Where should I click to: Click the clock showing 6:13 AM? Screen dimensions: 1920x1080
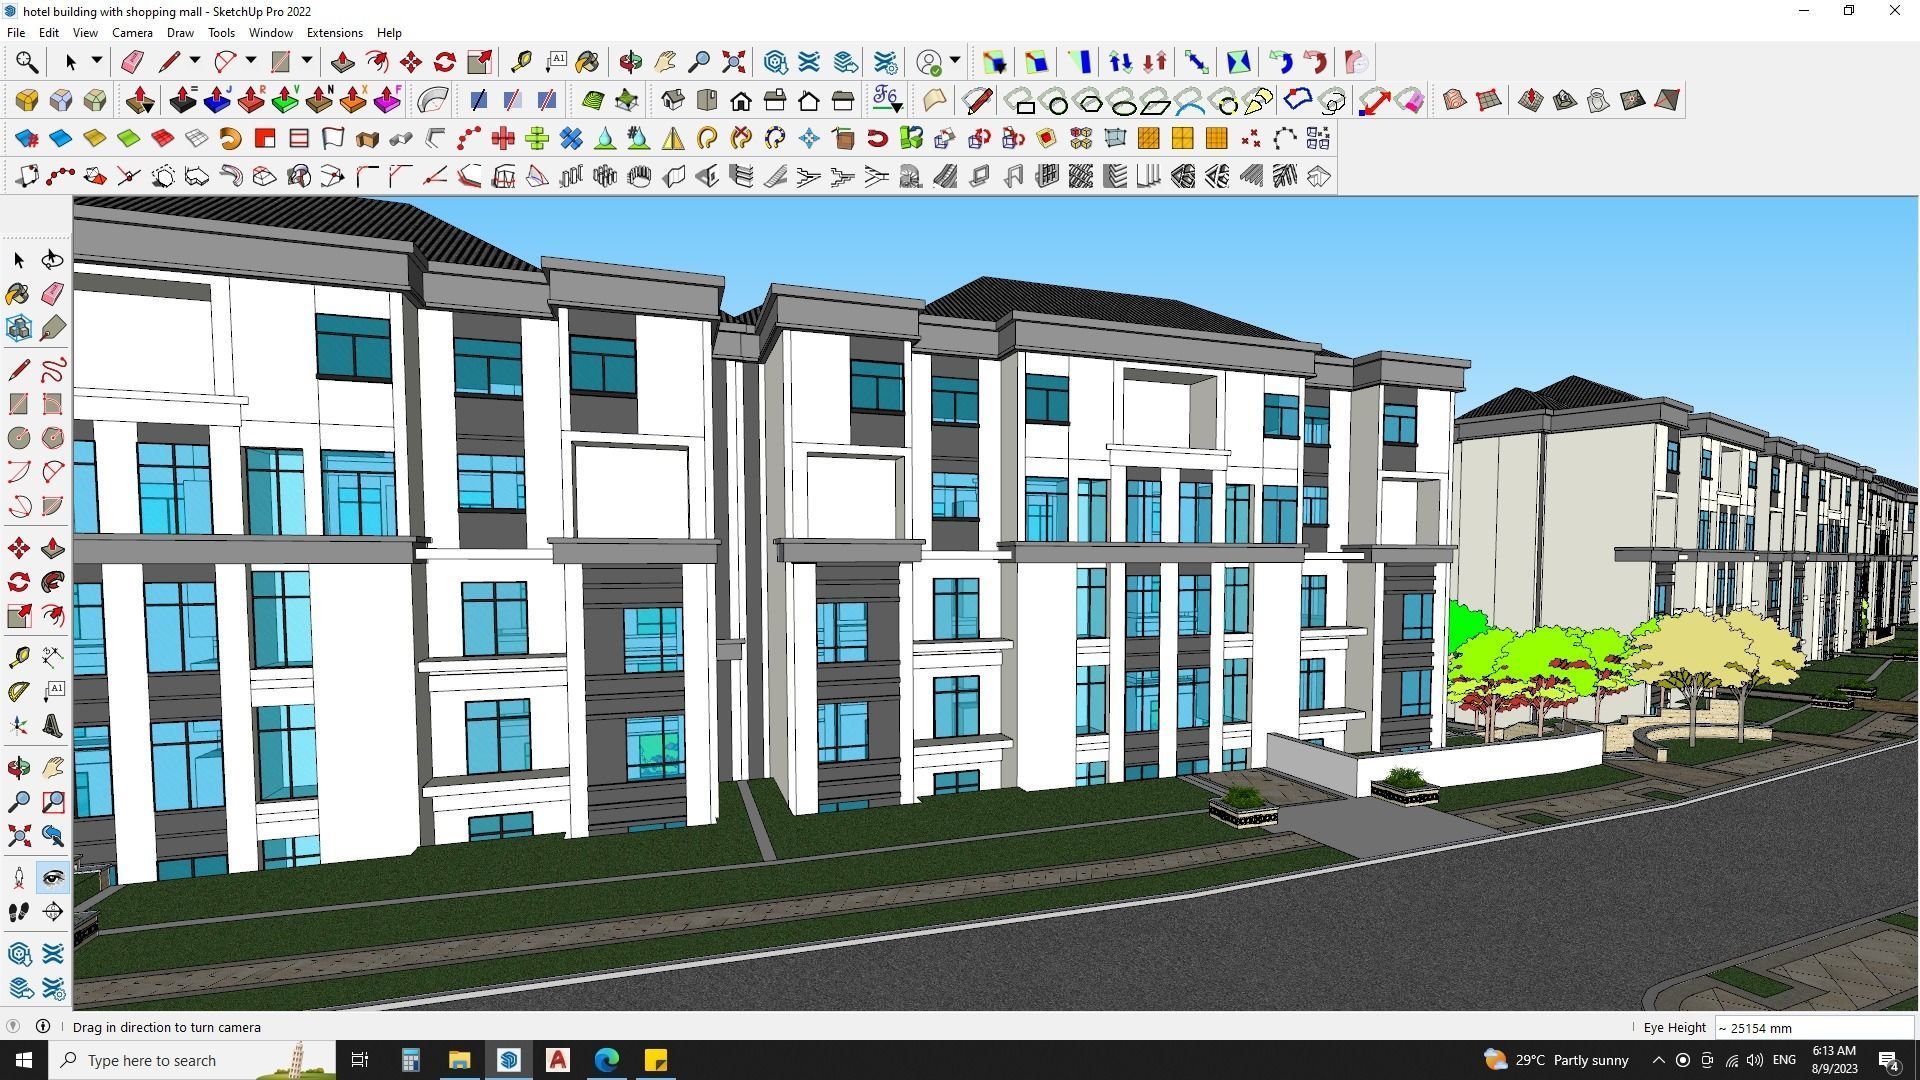(x=1834, y=1060)
